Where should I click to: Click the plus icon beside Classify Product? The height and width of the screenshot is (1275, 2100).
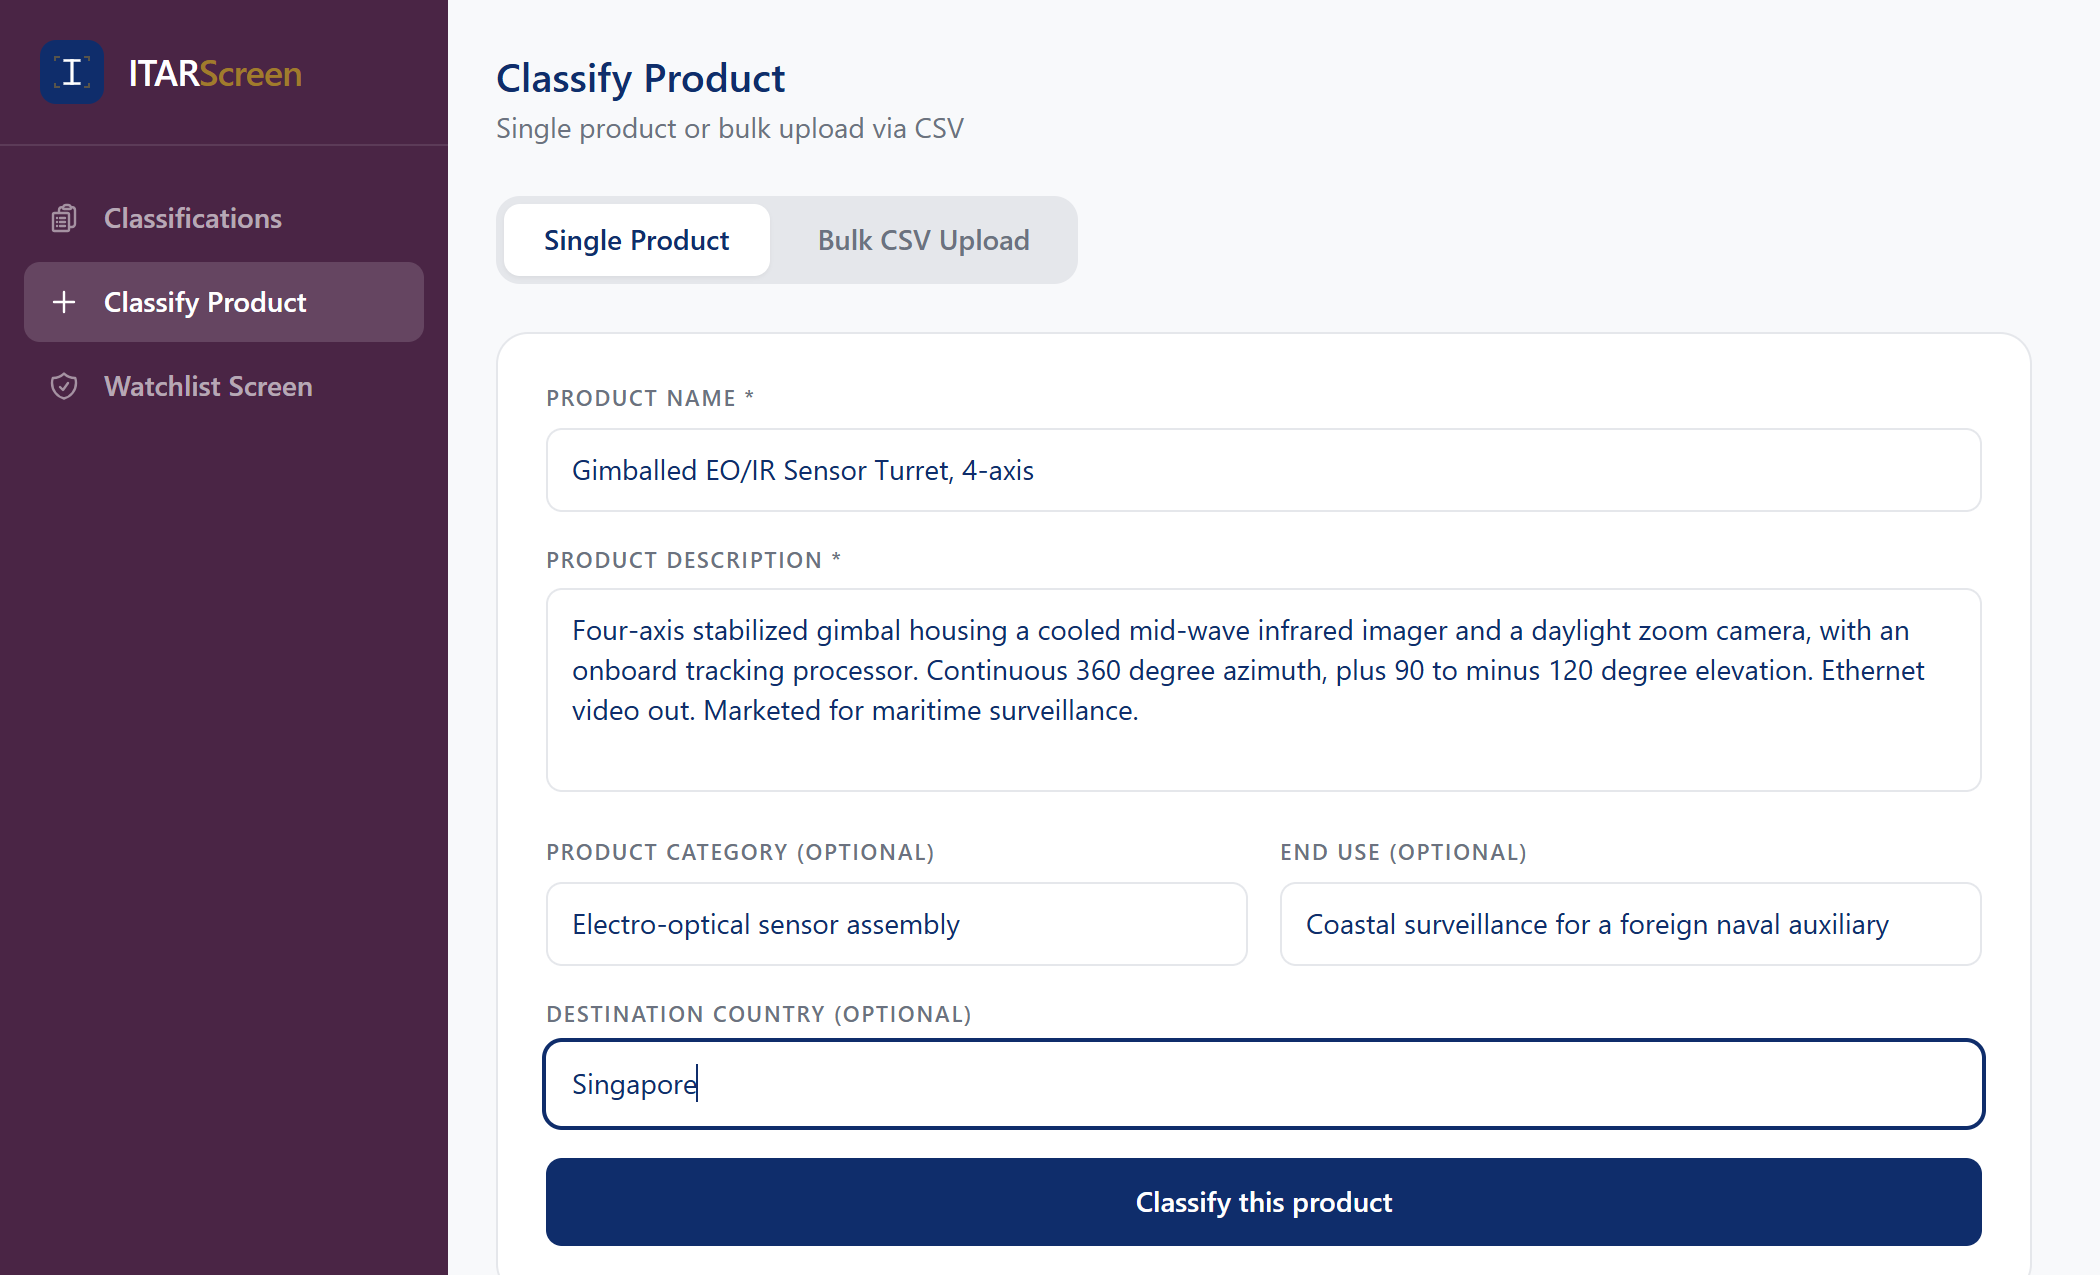tap(64, 302)
